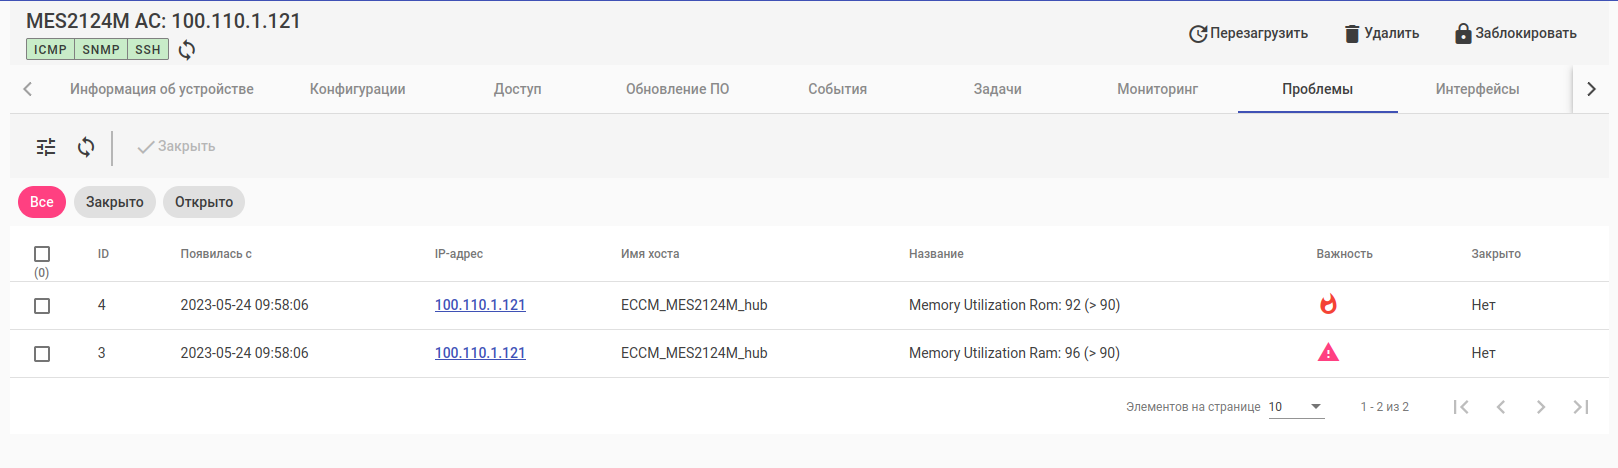Filter problems by the Открыто chip

point(204,202)
